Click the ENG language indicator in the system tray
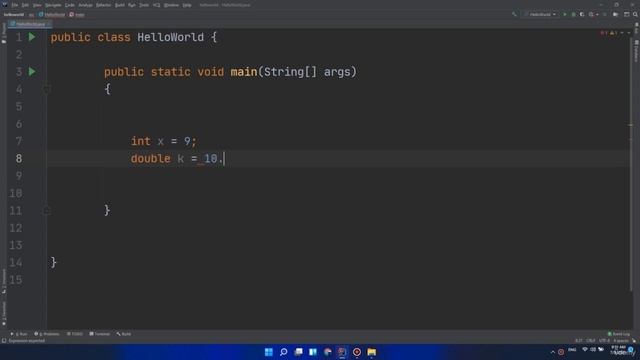Image resolution: width=640 pixels, height=360 pixels. tap(572, 350)
